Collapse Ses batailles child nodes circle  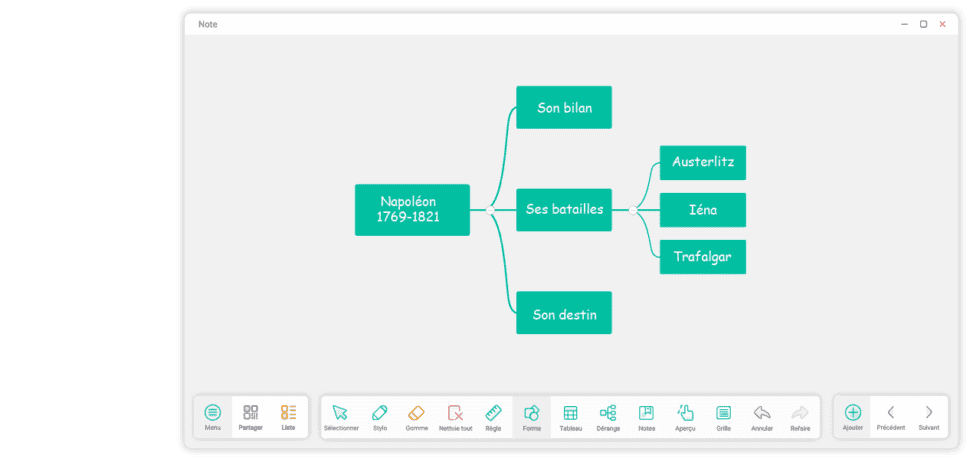tap(633, 211)
